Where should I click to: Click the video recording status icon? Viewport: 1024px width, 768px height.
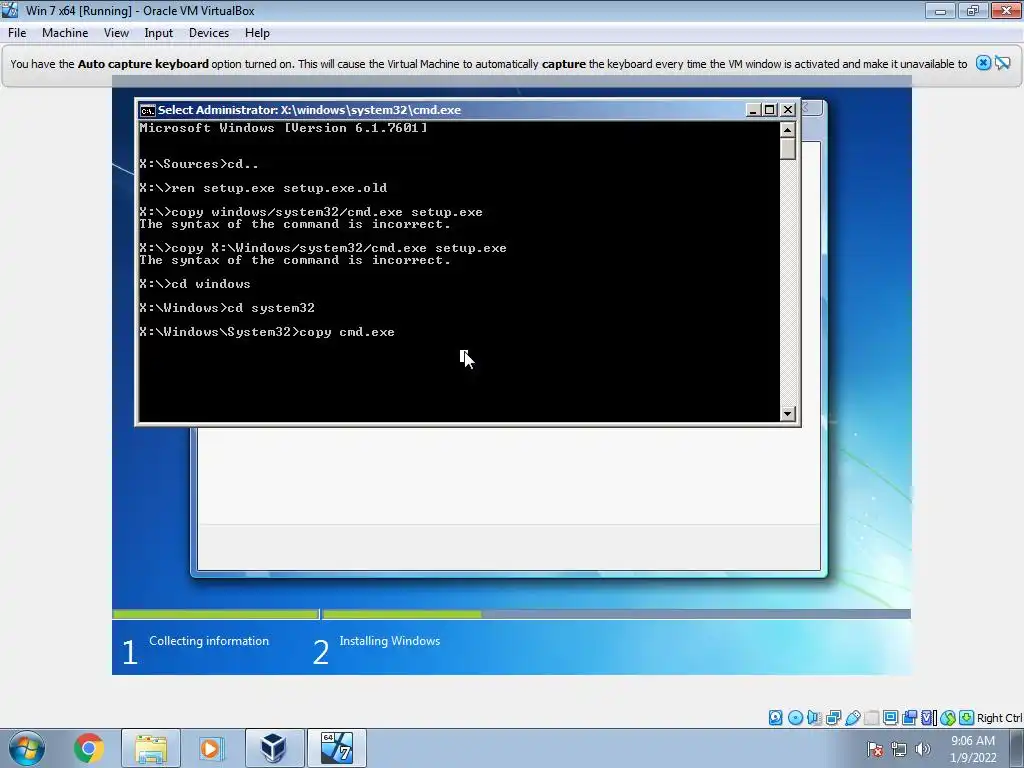point(909,718)
